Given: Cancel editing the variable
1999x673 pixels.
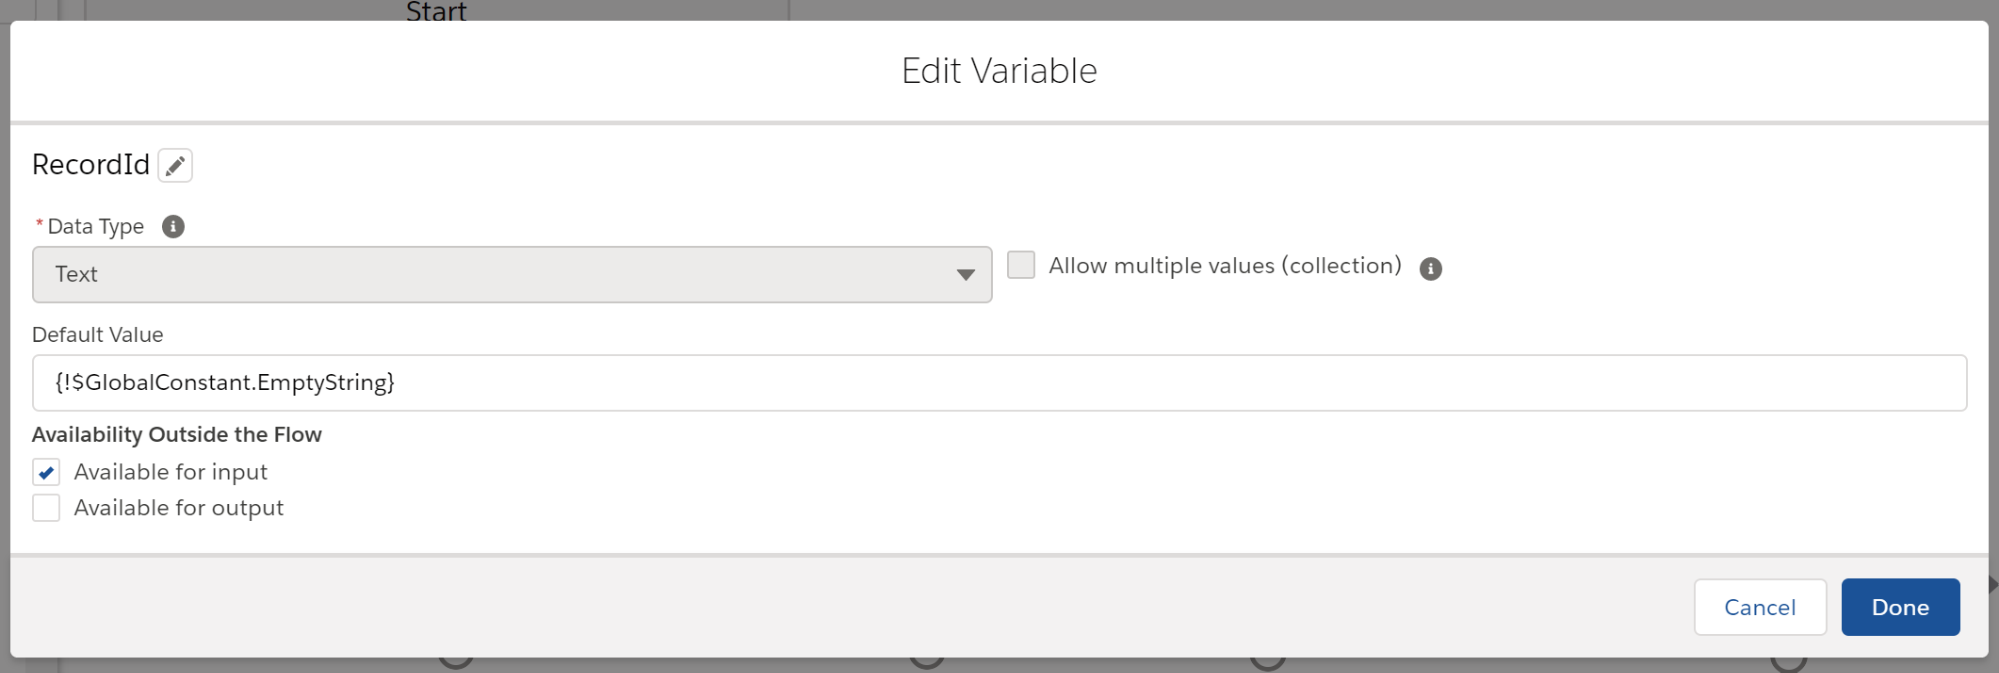Looking at the screenshot, I should 1760,607.
